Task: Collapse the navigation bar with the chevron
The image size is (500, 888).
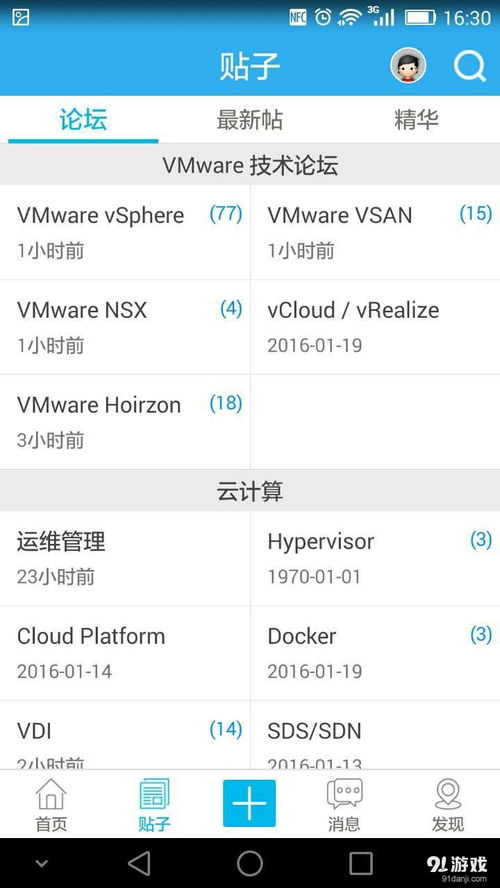Action: pyautogui.click(x=41, y=864)
